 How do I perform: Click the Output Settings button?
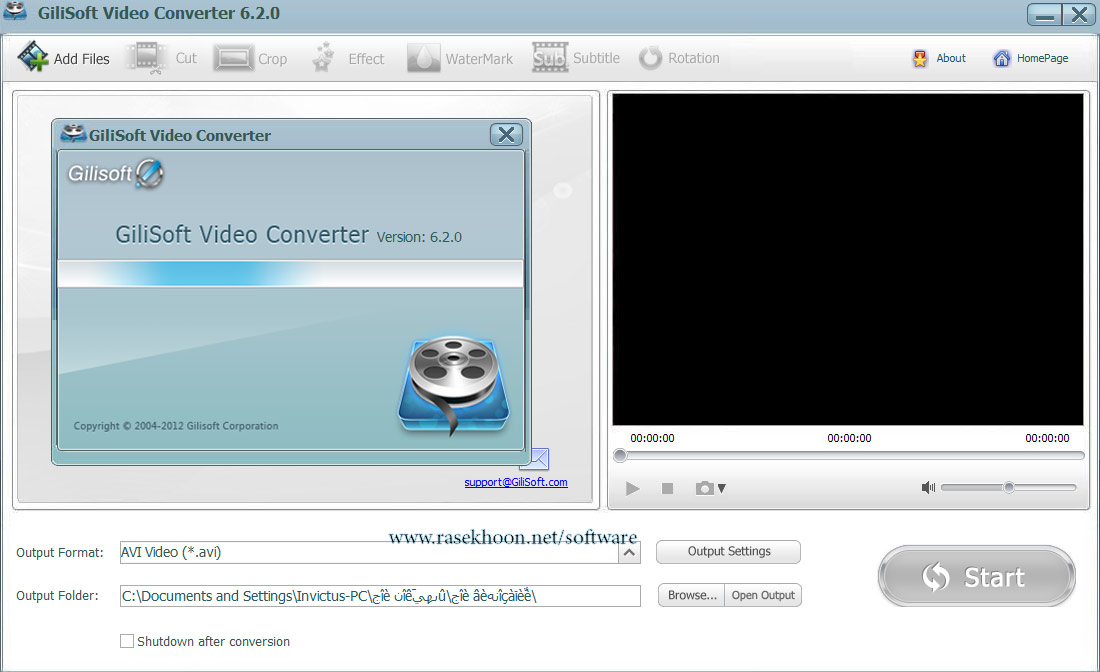pyautogui.click(x=728, y=551)
